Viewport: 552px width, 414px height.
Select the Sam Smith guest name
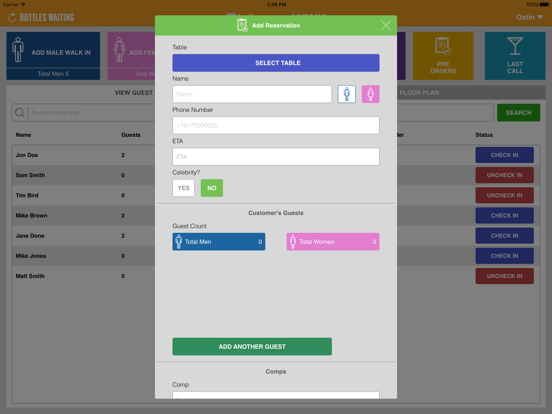30,175
